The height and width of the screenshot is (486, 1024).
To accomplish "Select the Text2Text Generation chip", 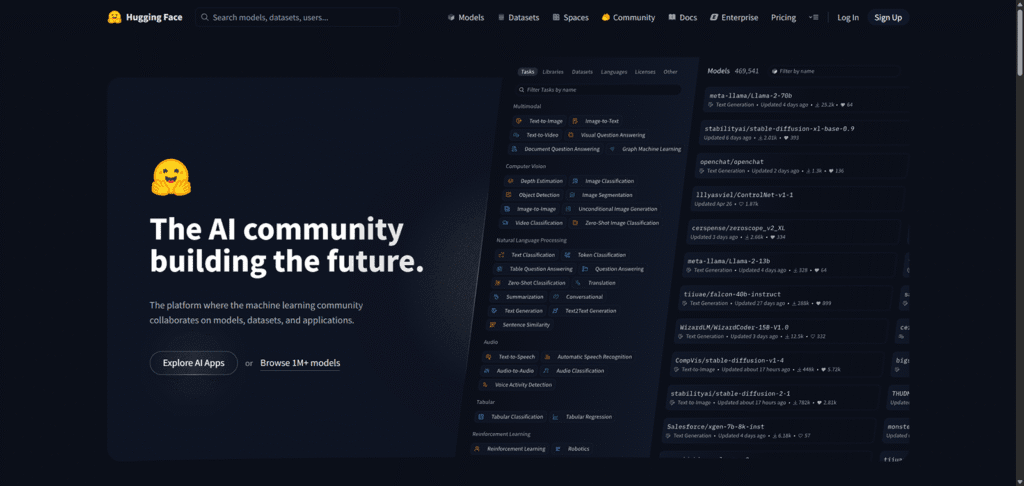I will (x=584, y=311).
